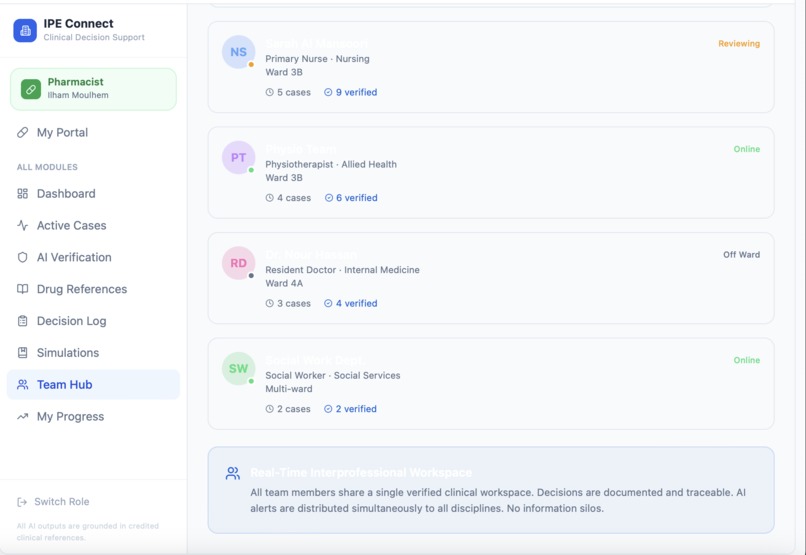This screenshot has height=555, width=806.
Task: Open the Pharmacist Ilham Moulhem role card
Action: click(94, 89)
